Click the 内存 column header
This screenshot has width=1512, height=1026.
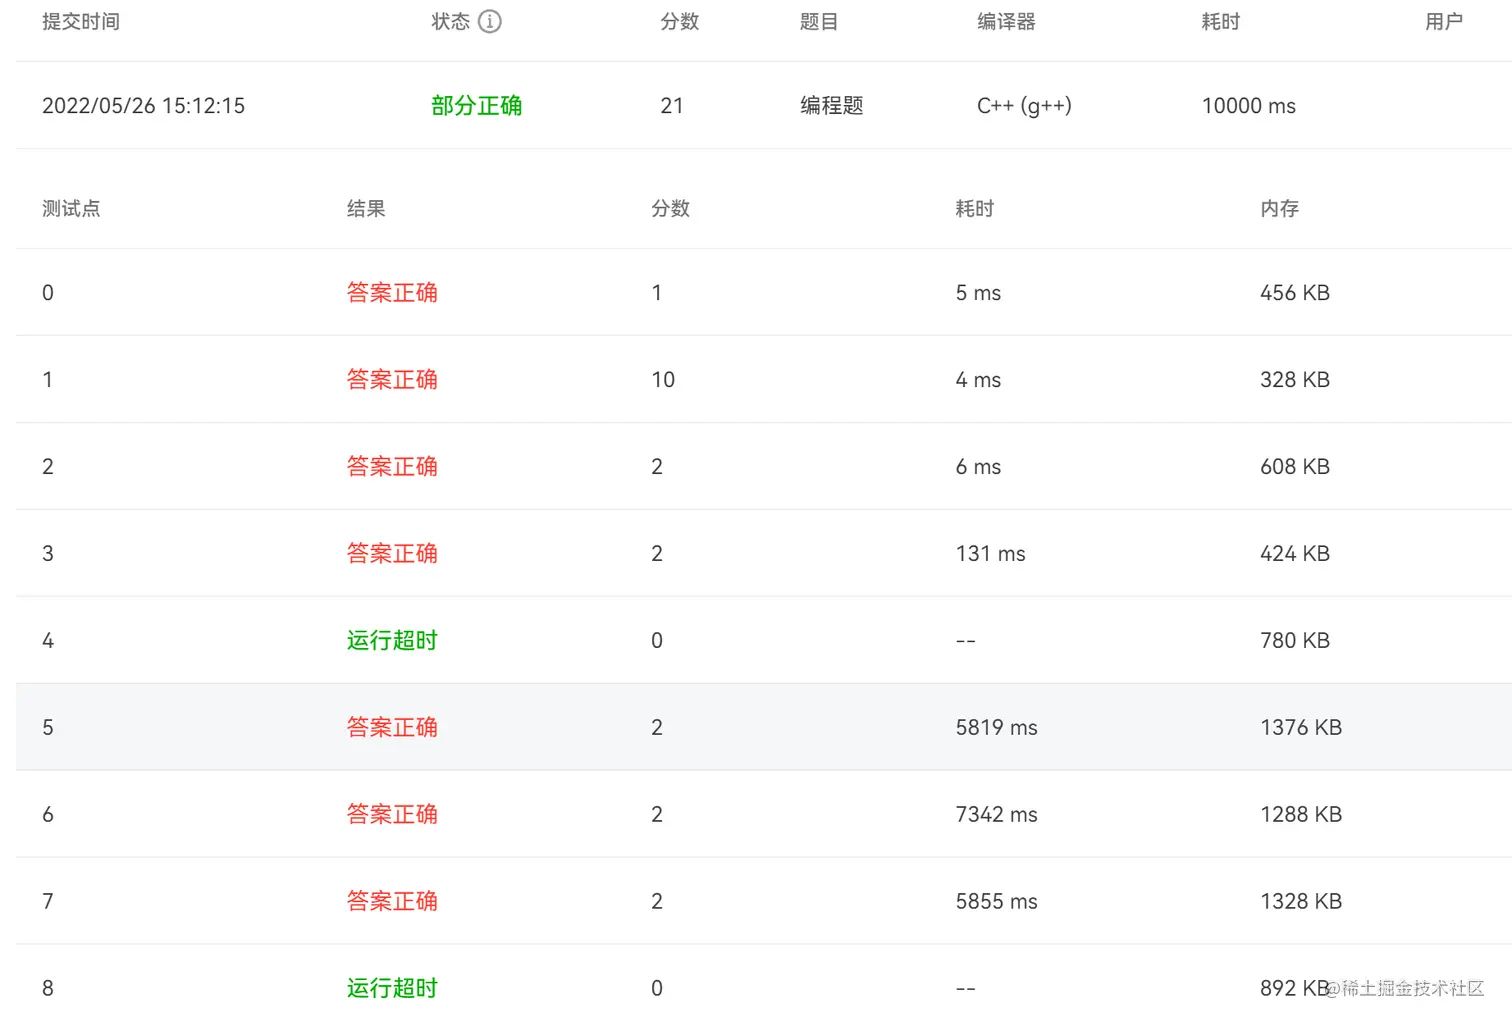tap(1279, 208)
